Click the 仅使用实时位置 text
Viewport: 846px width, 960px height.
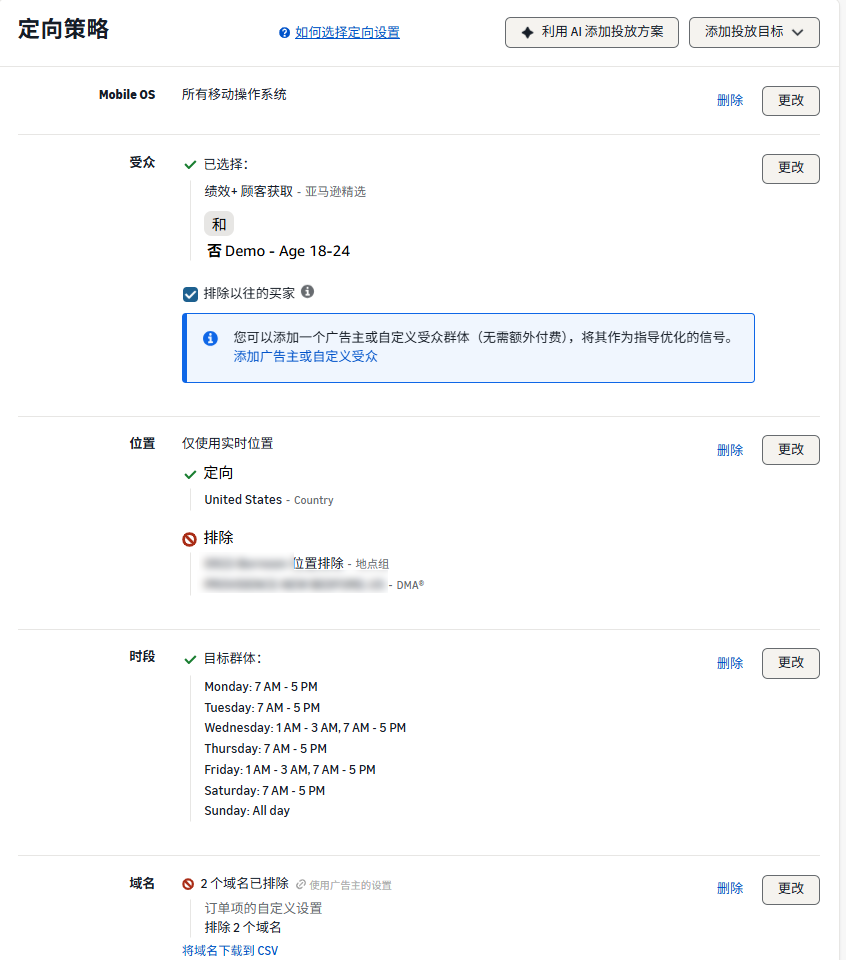tap(227, 443)
